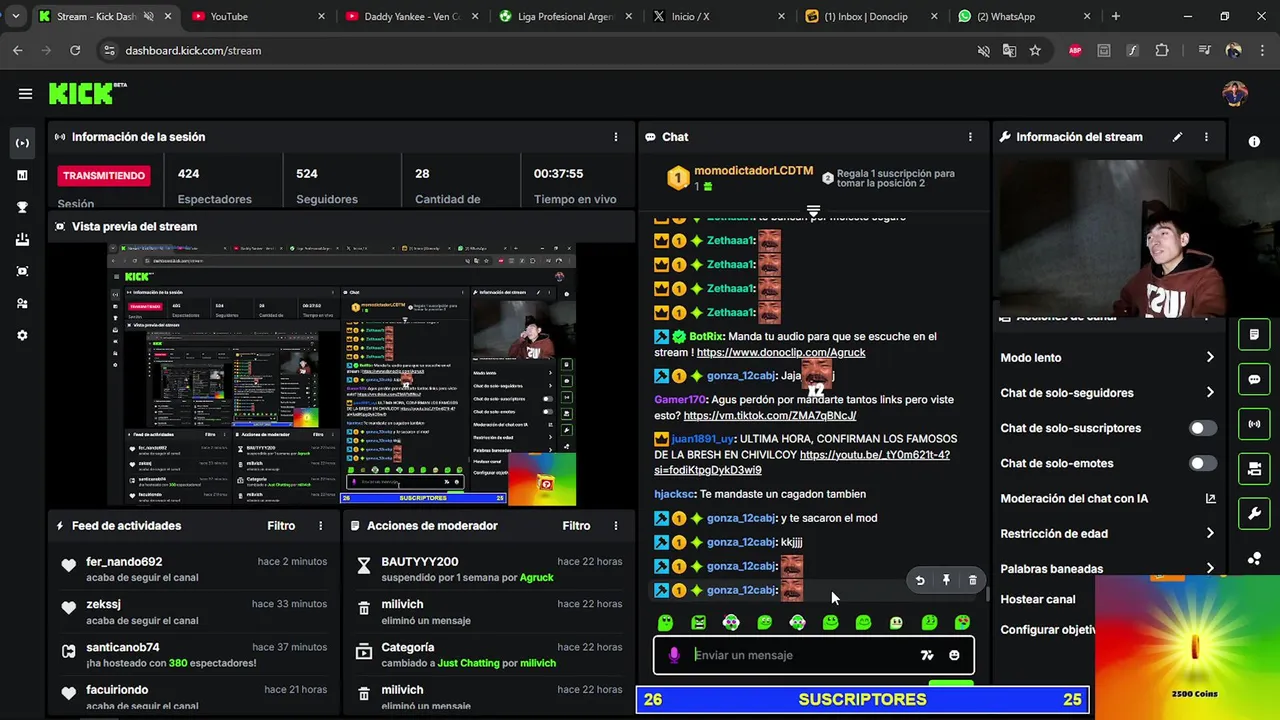Open the Chrome extensions puzzle icon
The height and width of the screenshot is (720, 1280).
(1161, 50)
